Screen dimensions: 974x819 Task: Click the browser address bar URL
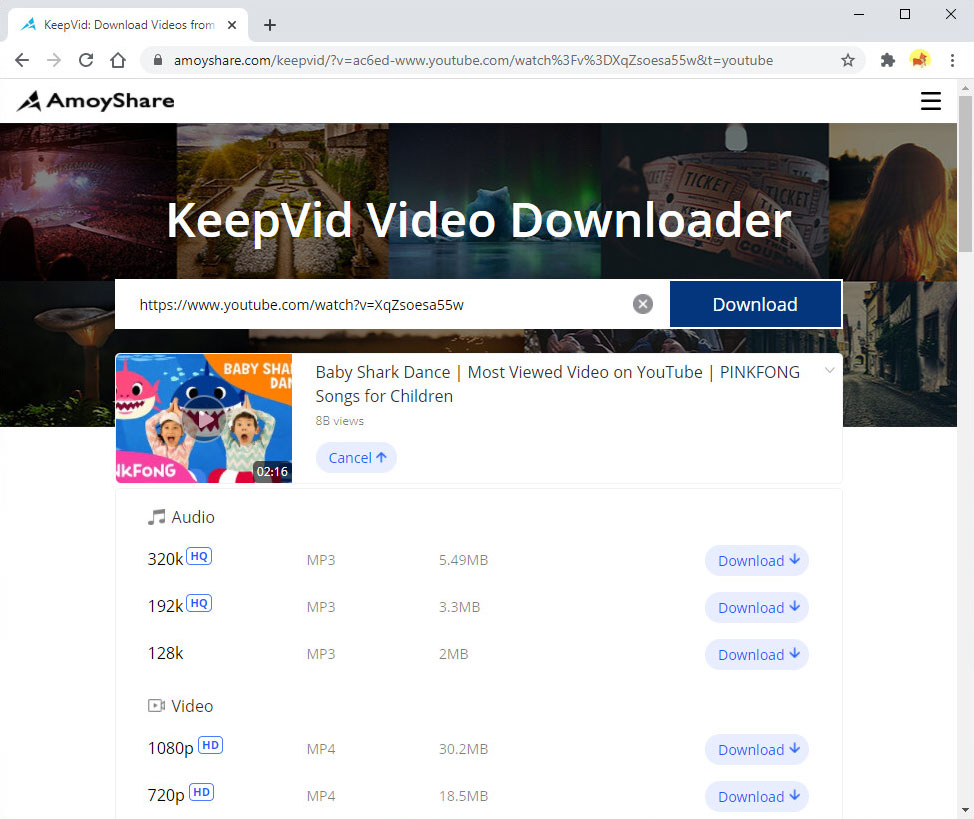pos(473,60)
